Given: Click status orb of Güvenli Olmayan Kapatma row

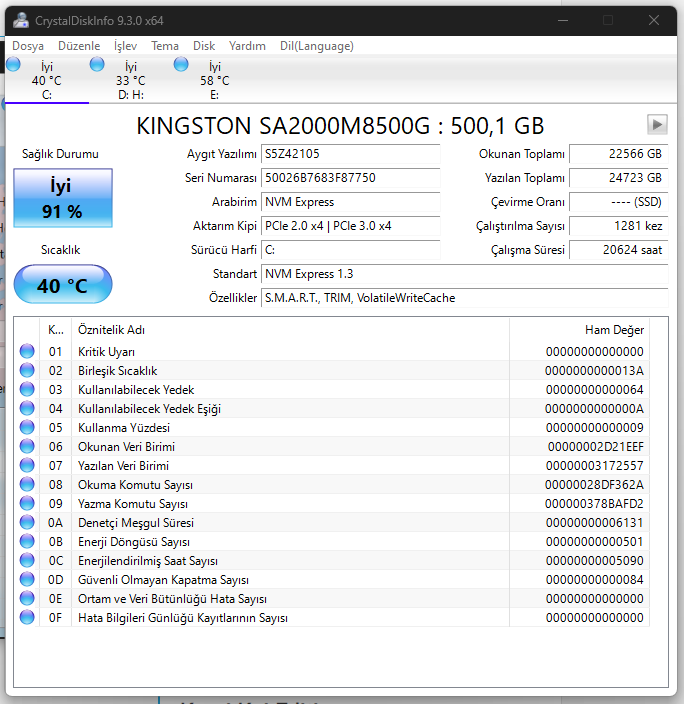Looking at the screenshot, I should coord(27,579).
